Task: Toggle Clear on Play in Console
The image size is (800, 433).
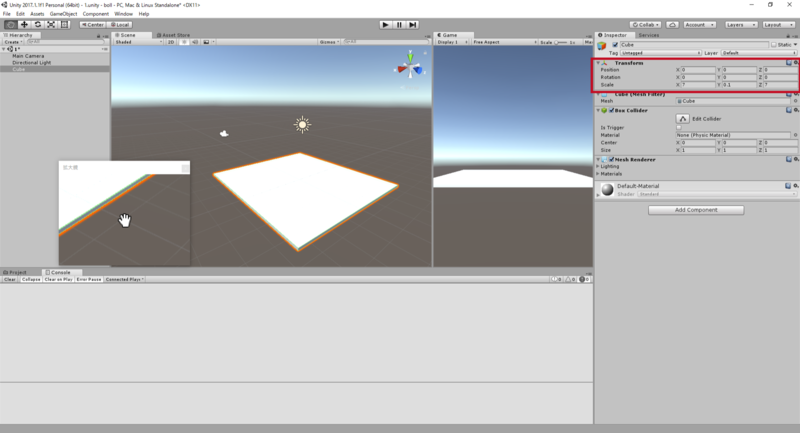Action: [x=58, y=279]
